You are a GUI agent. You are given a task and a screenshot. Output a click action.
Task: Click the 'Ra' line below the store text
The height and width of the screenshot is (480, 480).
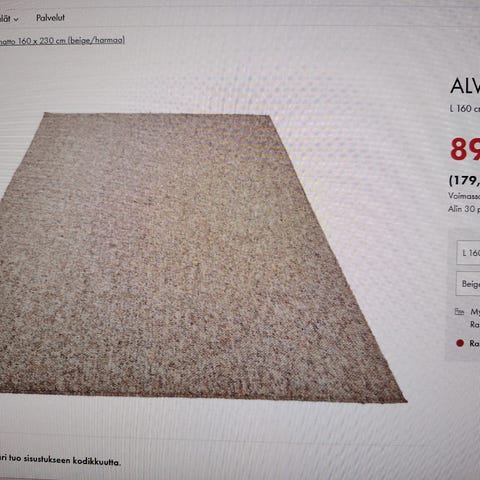[x=475, y=324]
